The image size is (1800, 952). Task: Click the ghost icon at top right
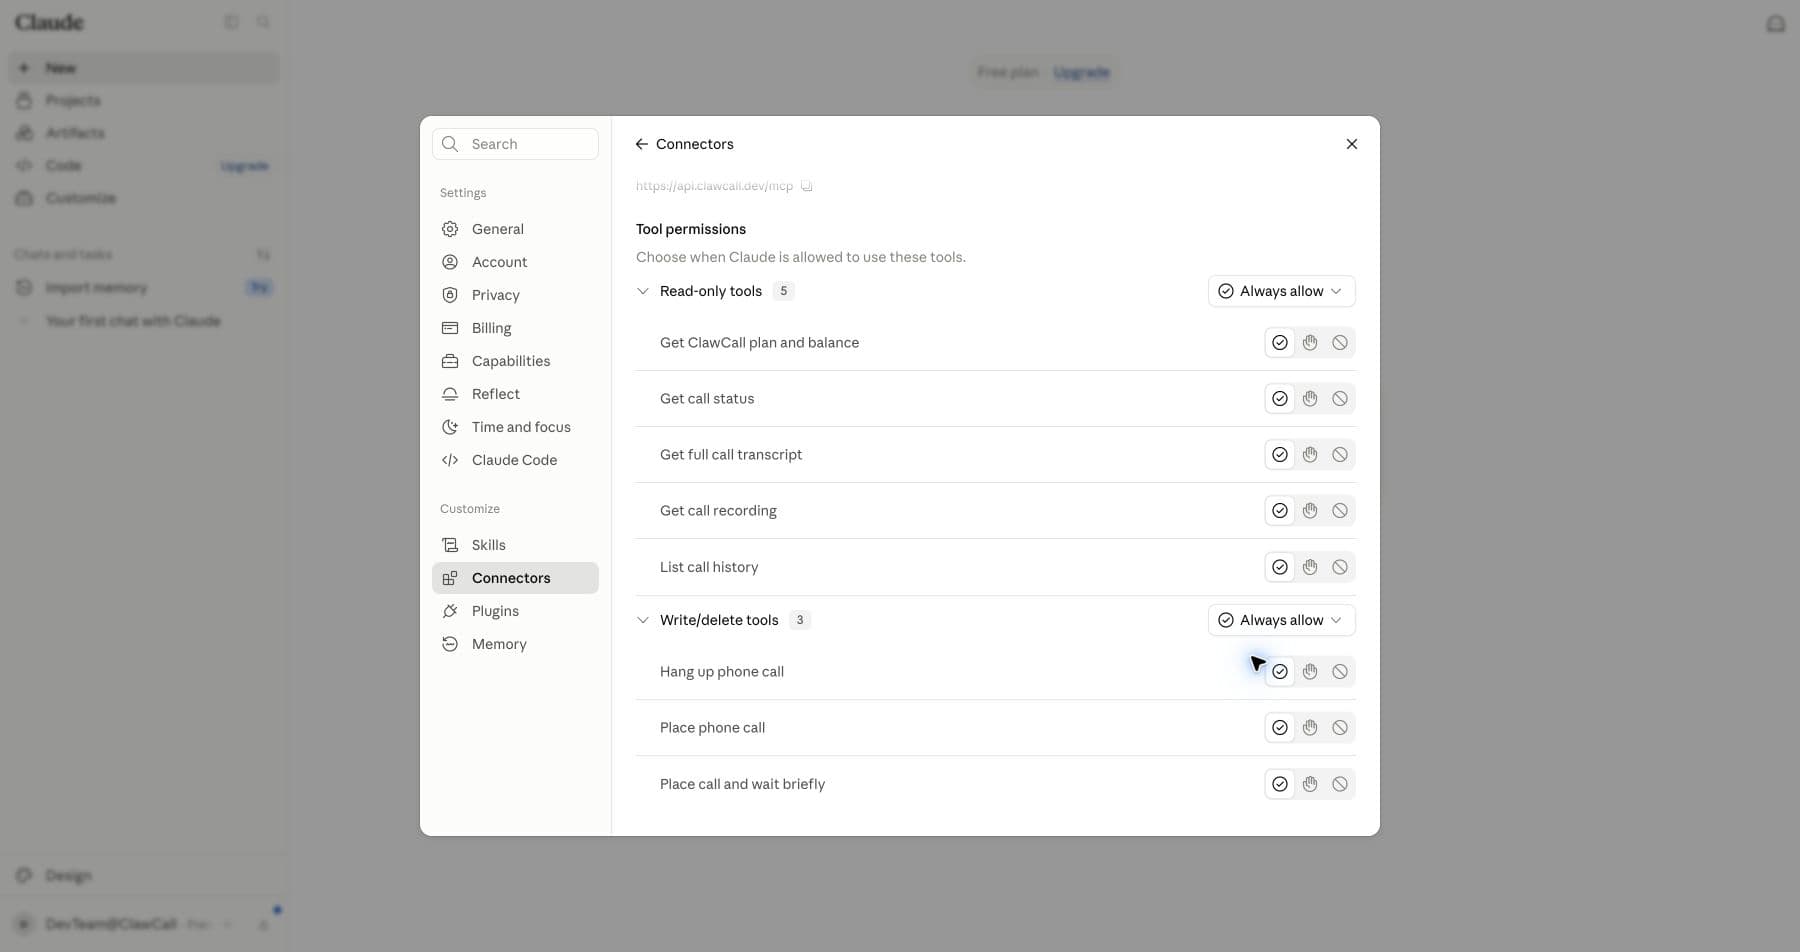tap(1776, 23)
